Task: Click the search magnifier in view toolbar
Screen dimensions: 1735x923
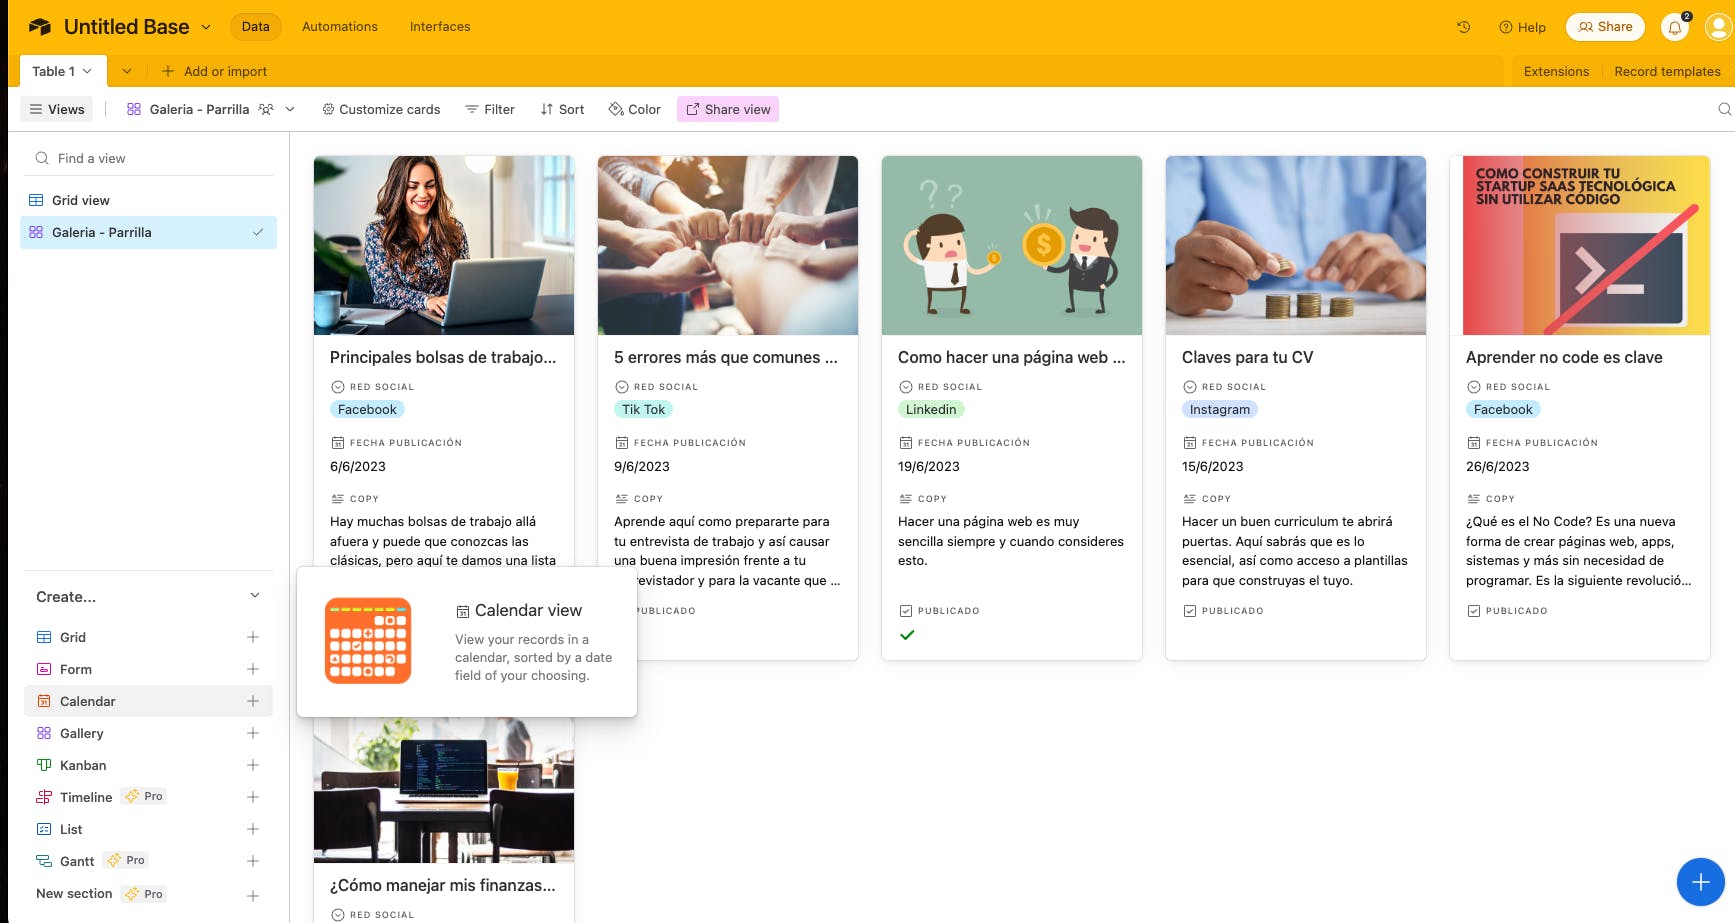Action: (1724, 109)
